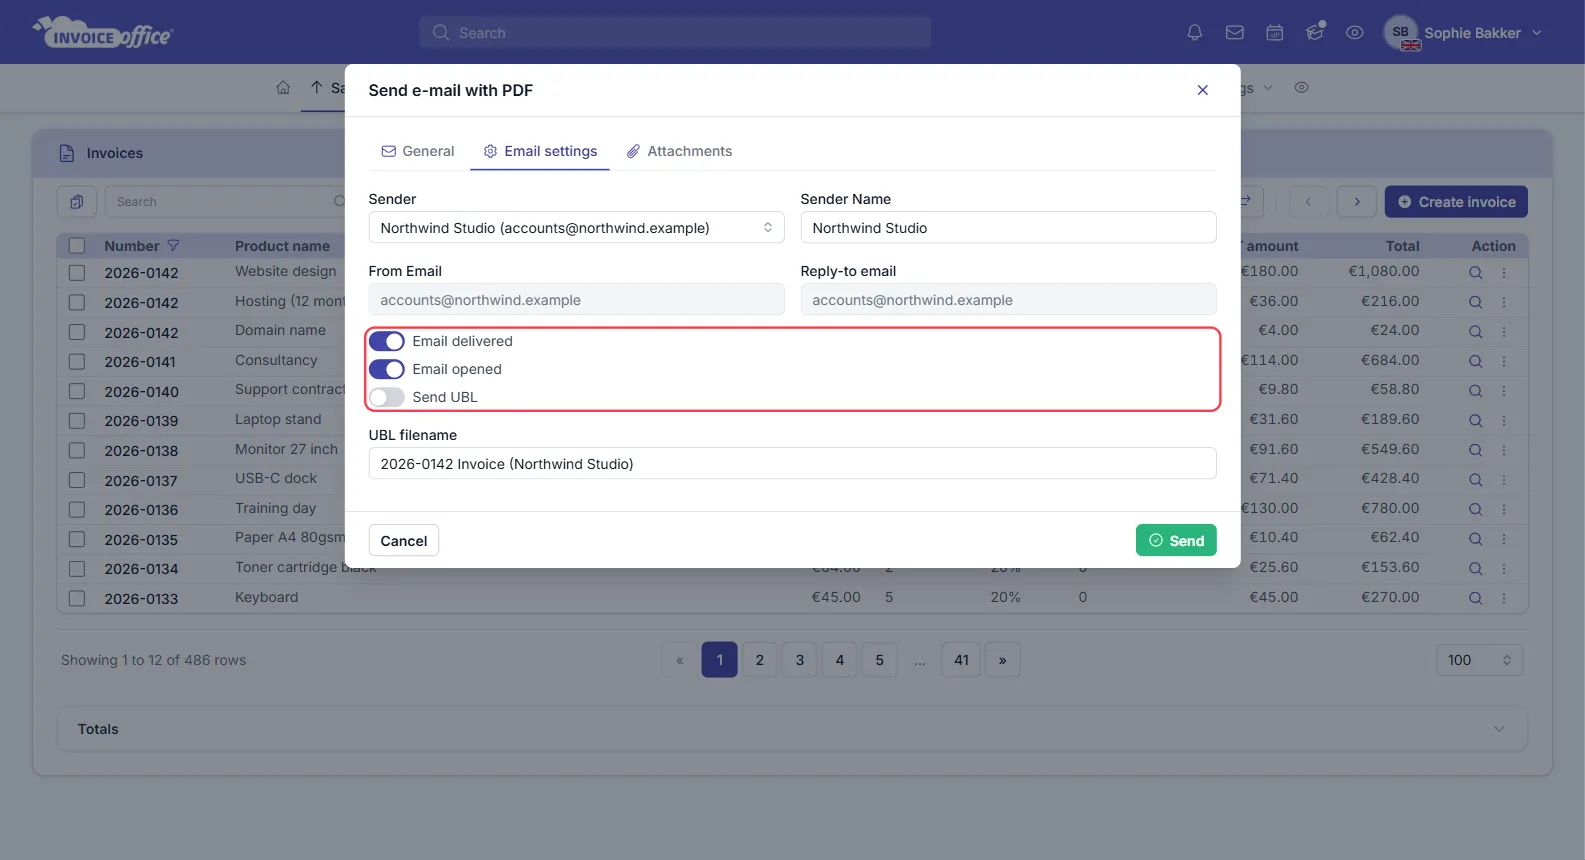1585x860 pixels.
Task: Click the Sender Name input field
Action: click(x=1008, y=228)
